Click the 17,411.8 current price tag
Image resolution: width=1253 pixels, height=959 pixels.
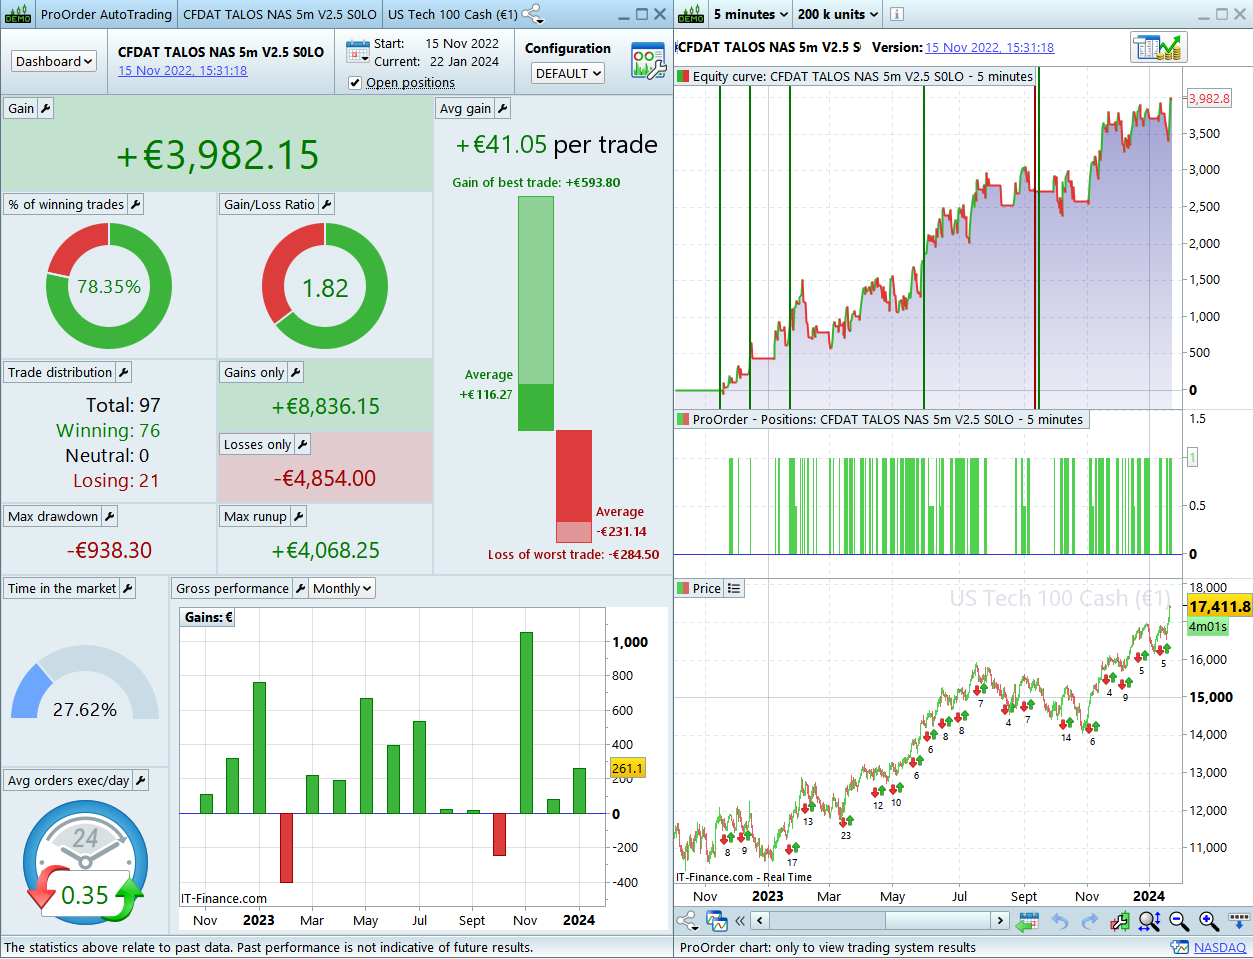coord(1219,607)
